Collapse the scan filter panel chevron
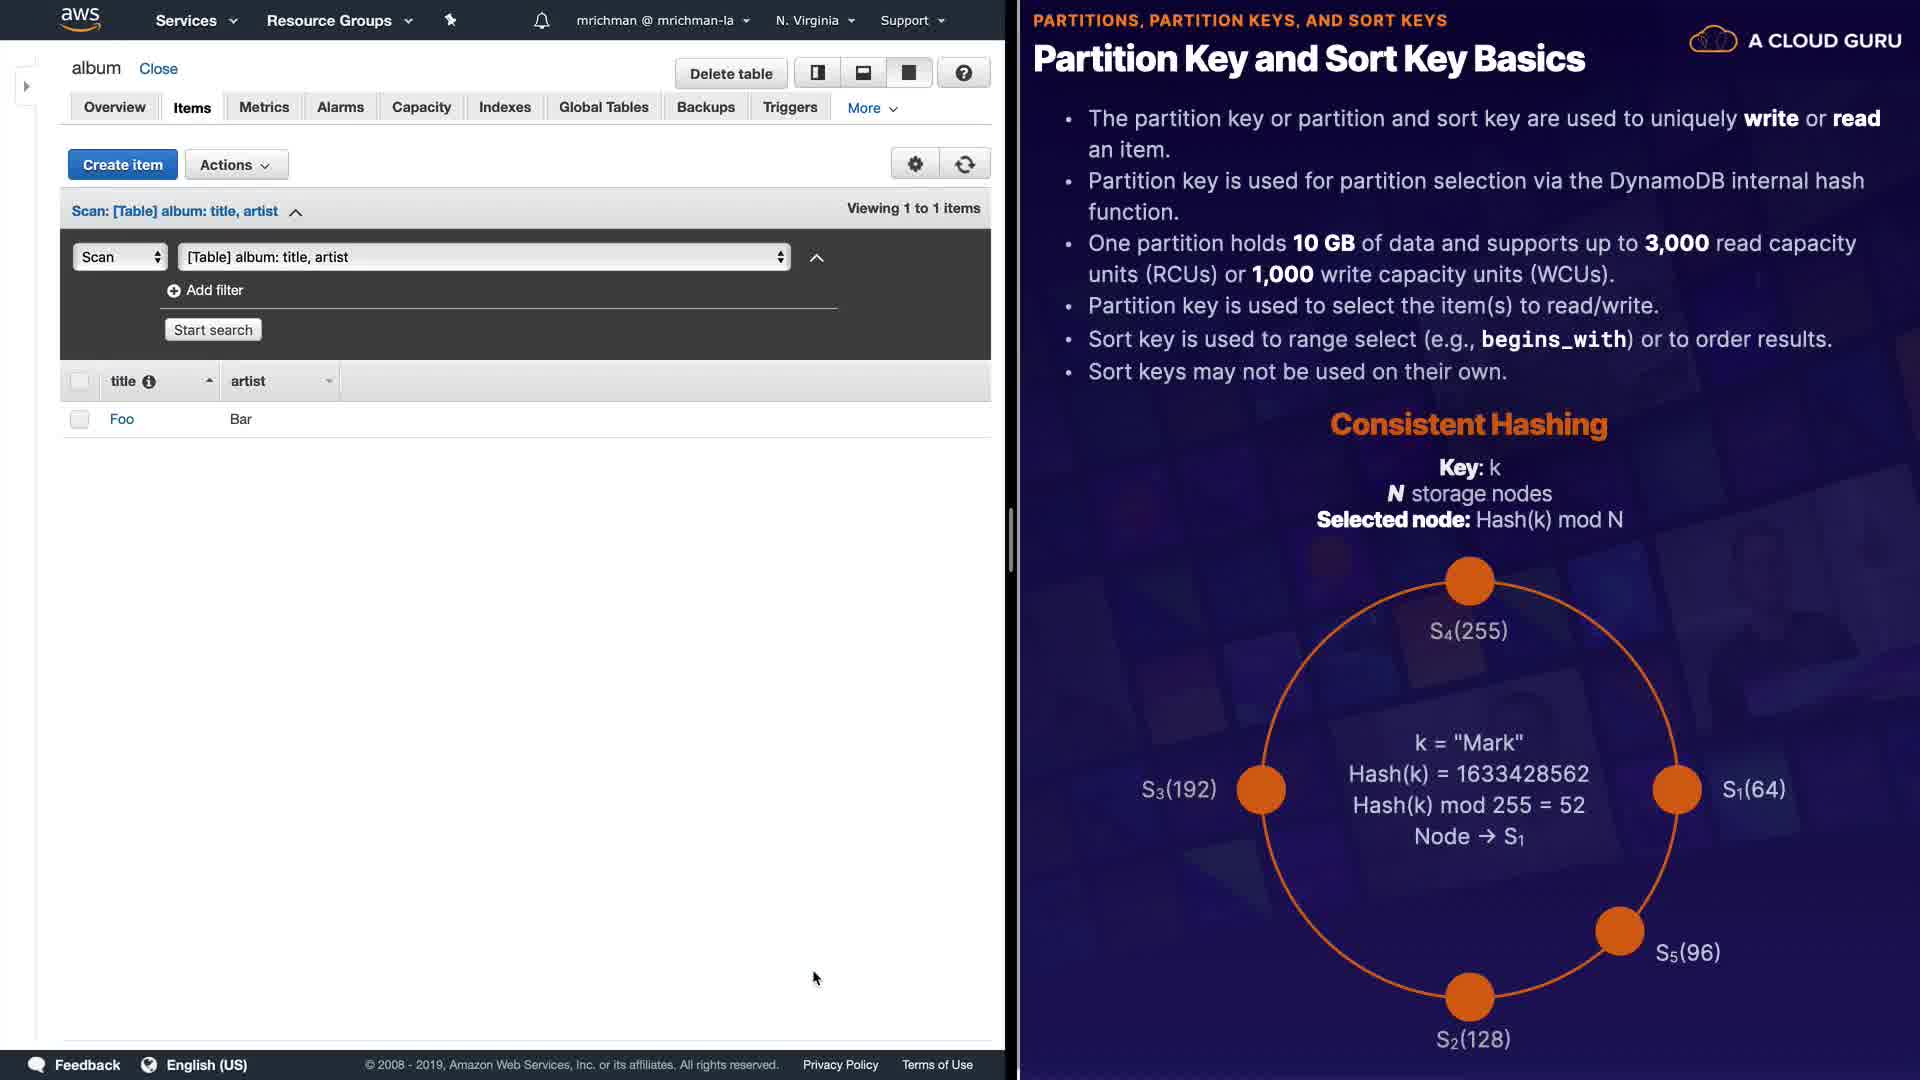Image resolution: width=1920 pixels, height=1080 pixels. [816, 258]
